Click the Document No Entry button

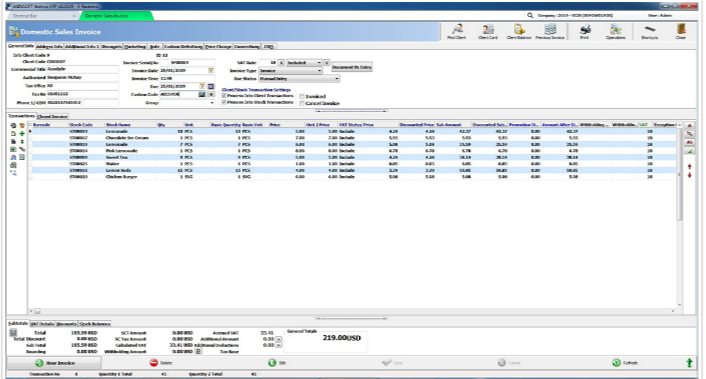click(x=352, y=67)
